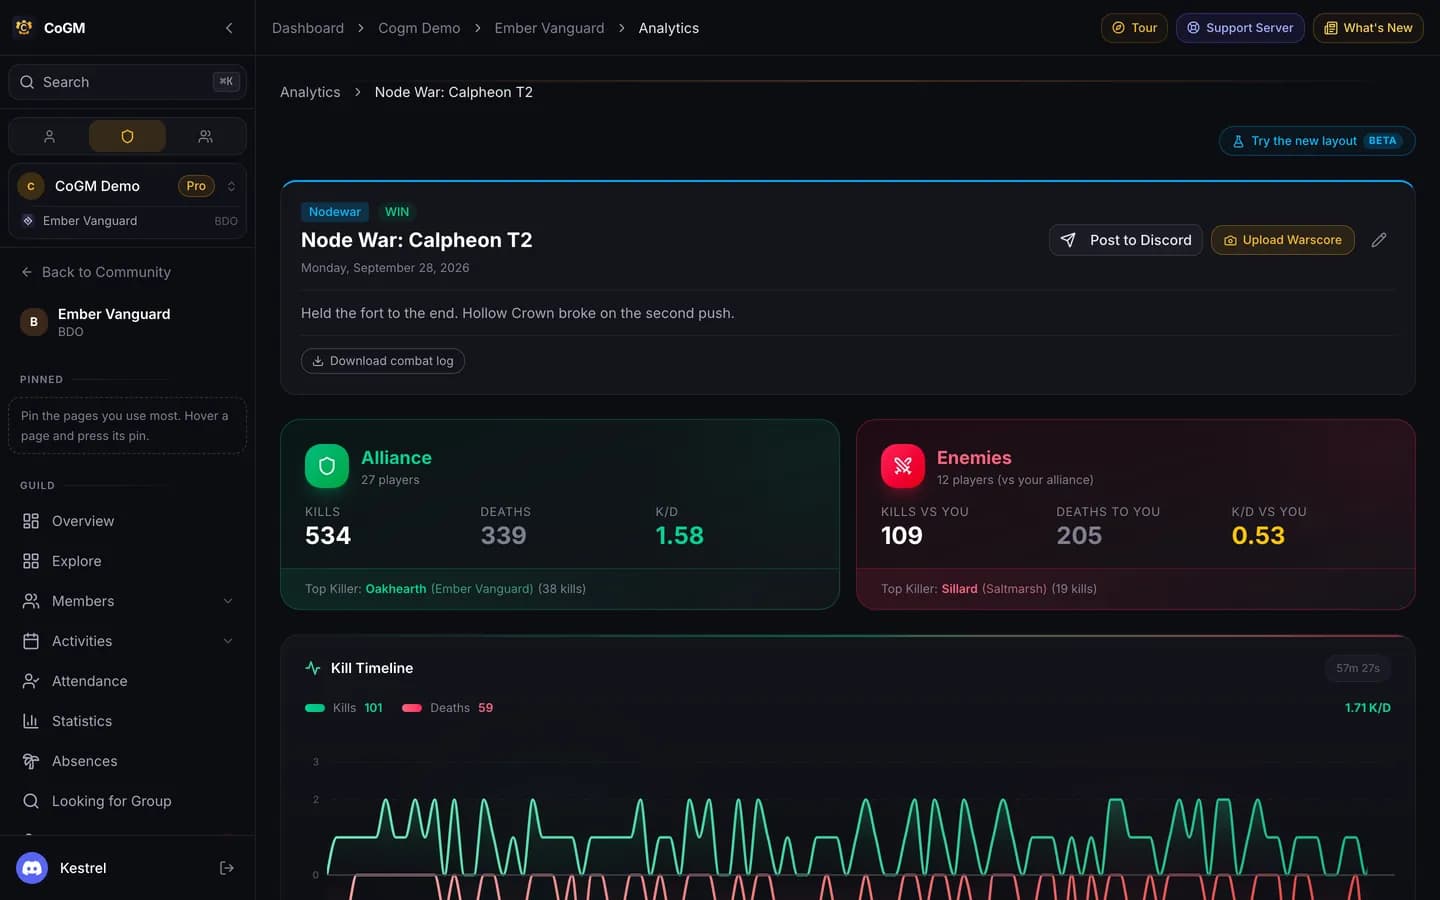Click top killer name Oakhearth
Image resolution: width=1440 pixels, height=900 pixels.
coord(396,589)
